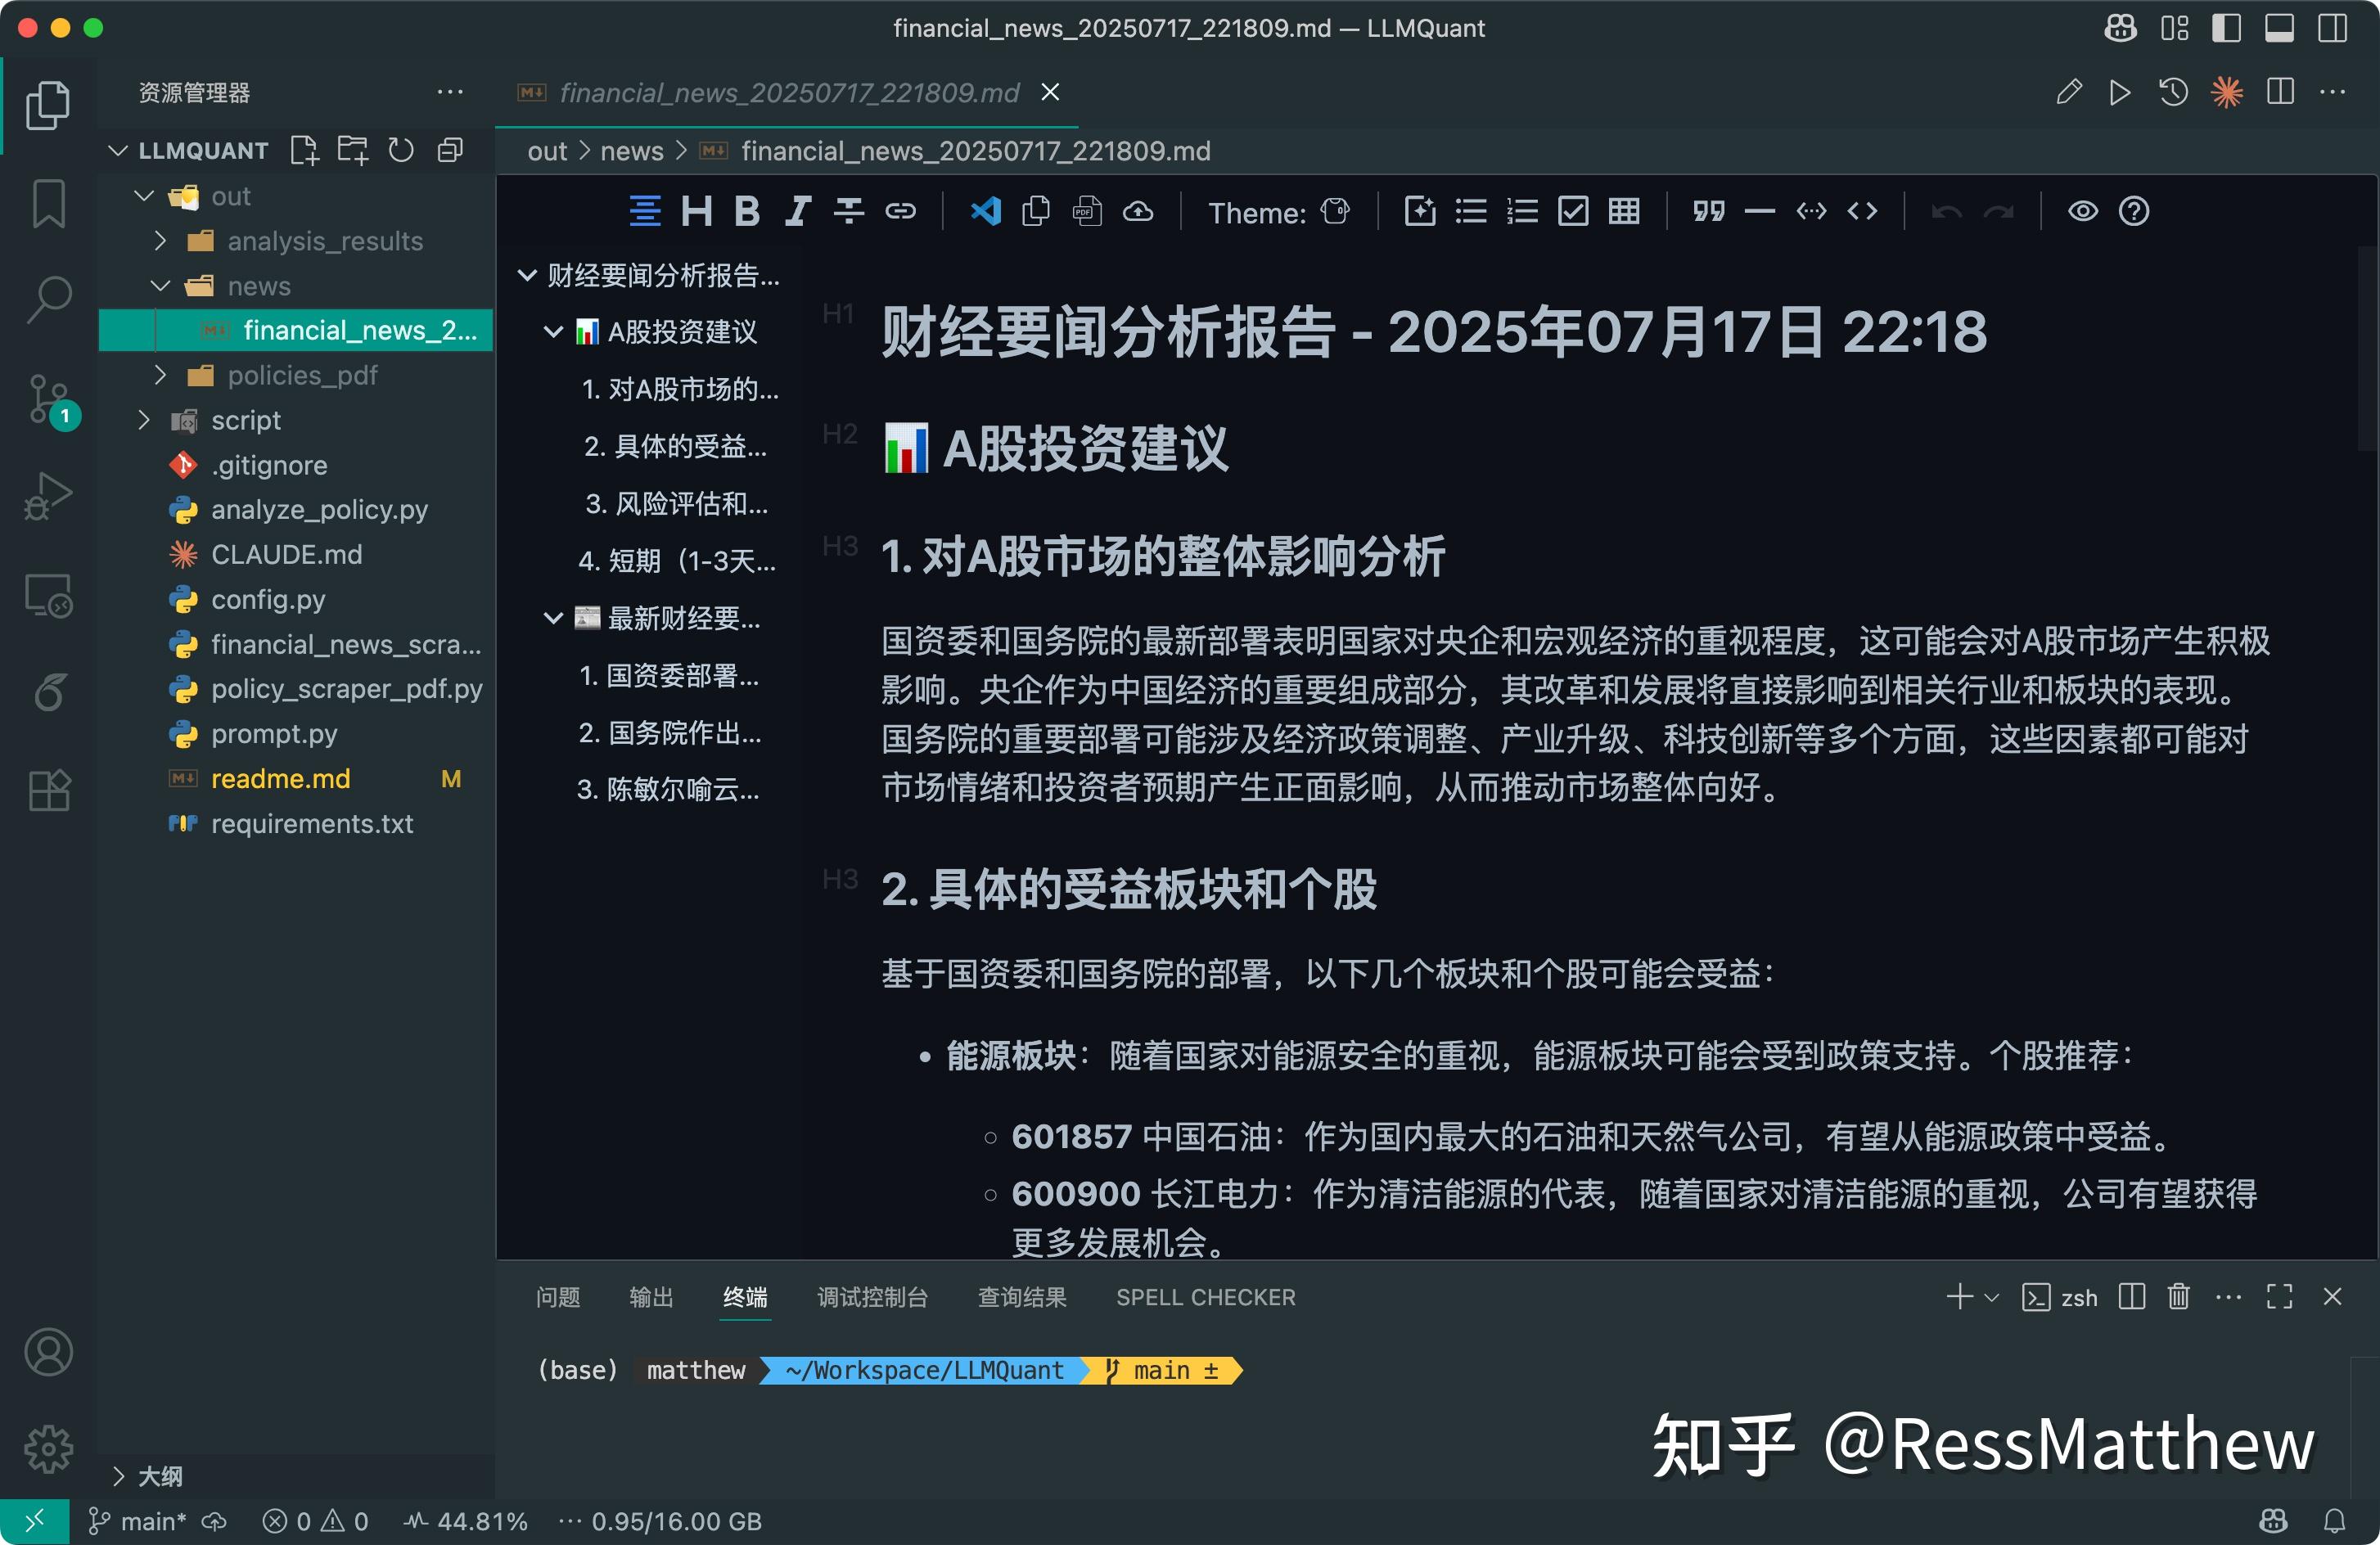2380x1545 pixels.
Task: Kill terminal with trash icon
Action: pyautogui.click(x=2178, y=1297)
